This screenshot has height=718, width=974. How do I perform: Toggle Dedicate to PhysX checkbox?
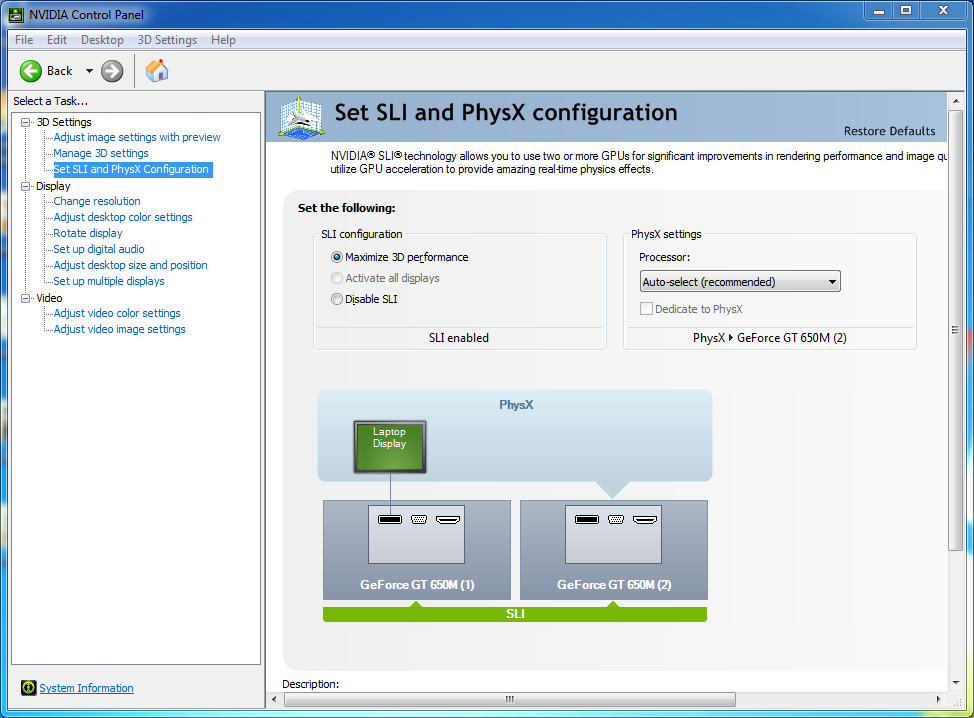click(x=646, y=309)
